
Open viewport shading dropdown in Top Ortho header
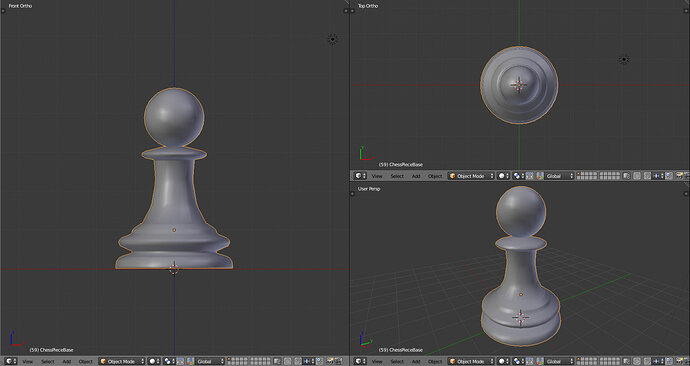click(x=504, y=176)
